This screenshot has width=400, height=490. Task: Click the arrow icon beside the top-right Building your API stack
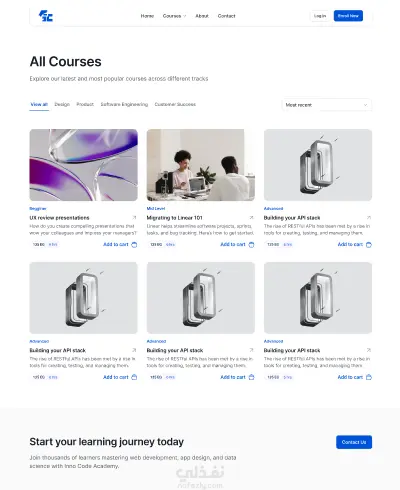pyautogui.click(x=369, y=218)
